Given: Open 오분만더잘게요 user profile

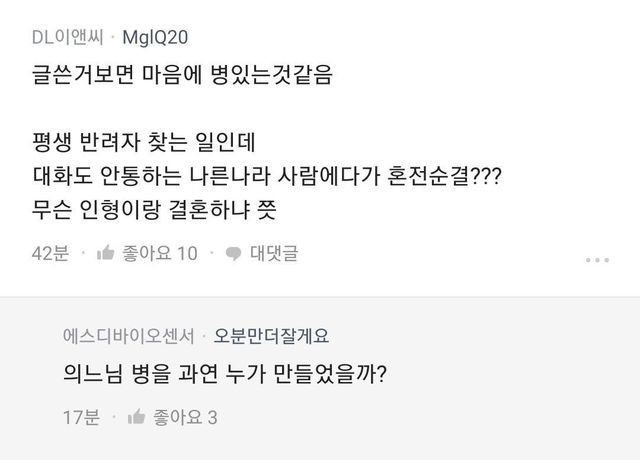Looking at the screenshot, I should click(x=270, y=335).
